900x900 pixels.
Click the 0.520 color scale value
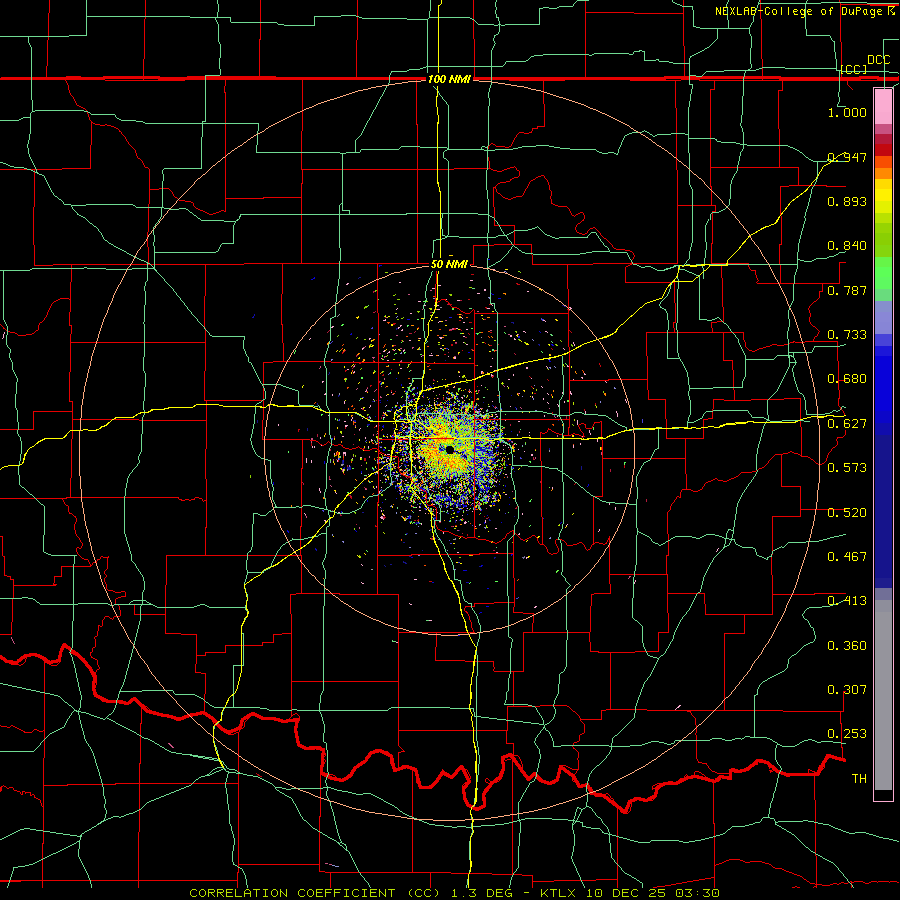click(x=847, y=513)
